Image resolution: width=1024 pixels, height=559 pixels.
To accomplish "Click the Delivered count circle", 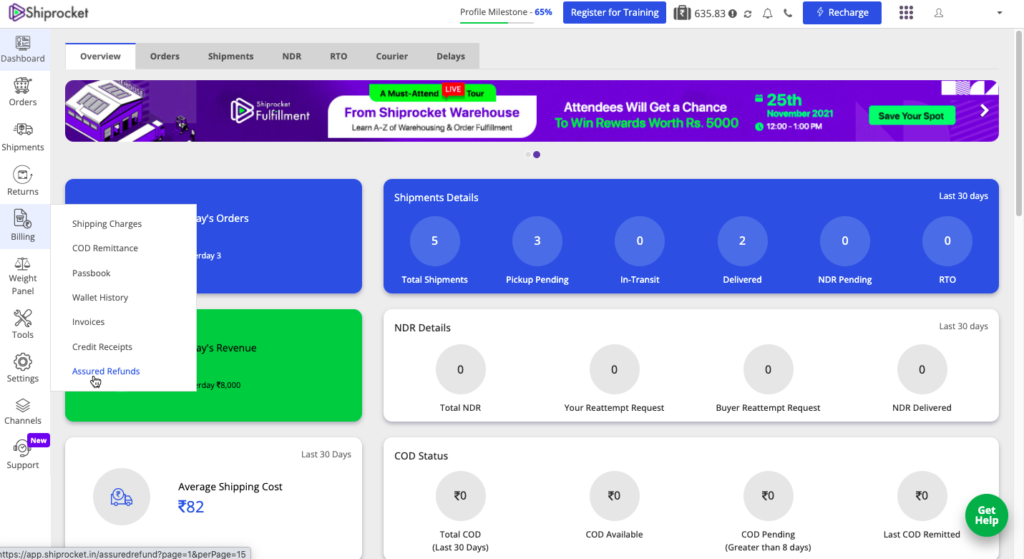I will pos(743,241).
